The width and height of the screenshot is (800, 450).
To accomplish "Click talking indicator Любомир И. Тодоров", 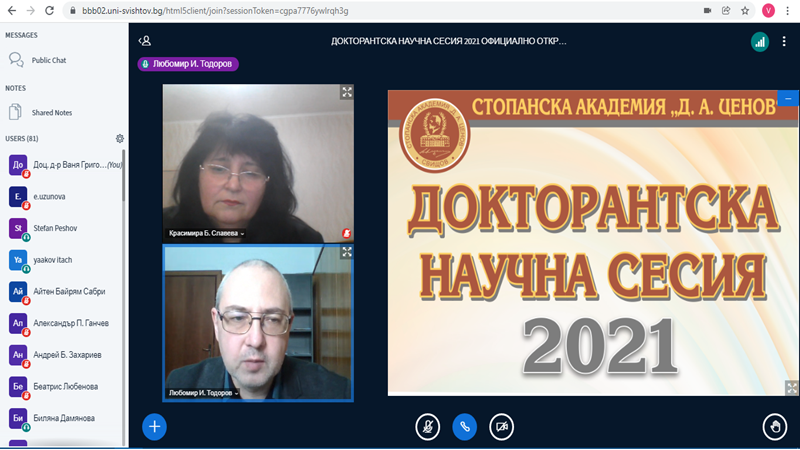I will 188,64.
